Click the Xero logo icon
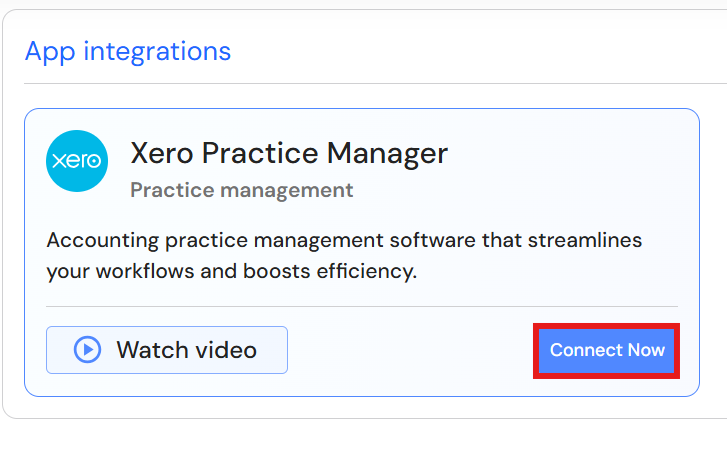 click(76, 161)
